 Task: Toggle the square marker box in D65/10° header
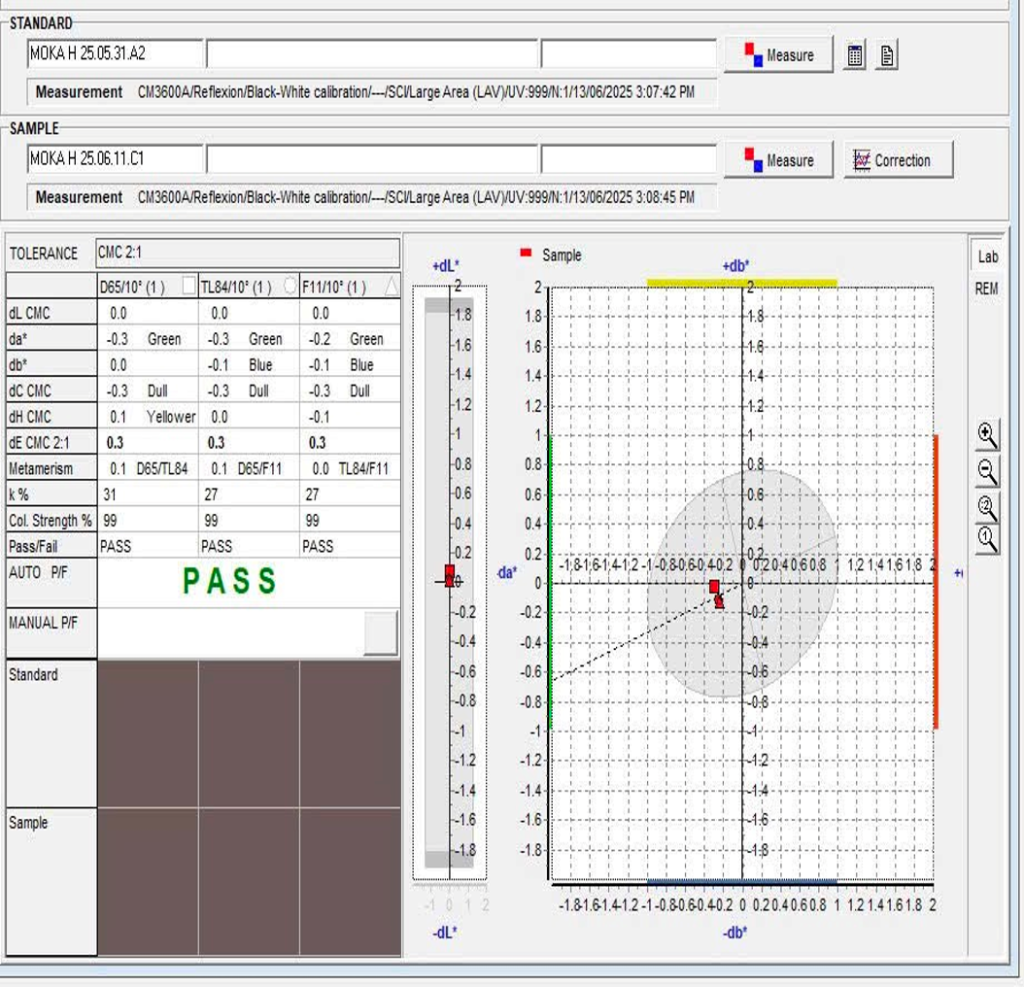point(188,286)
